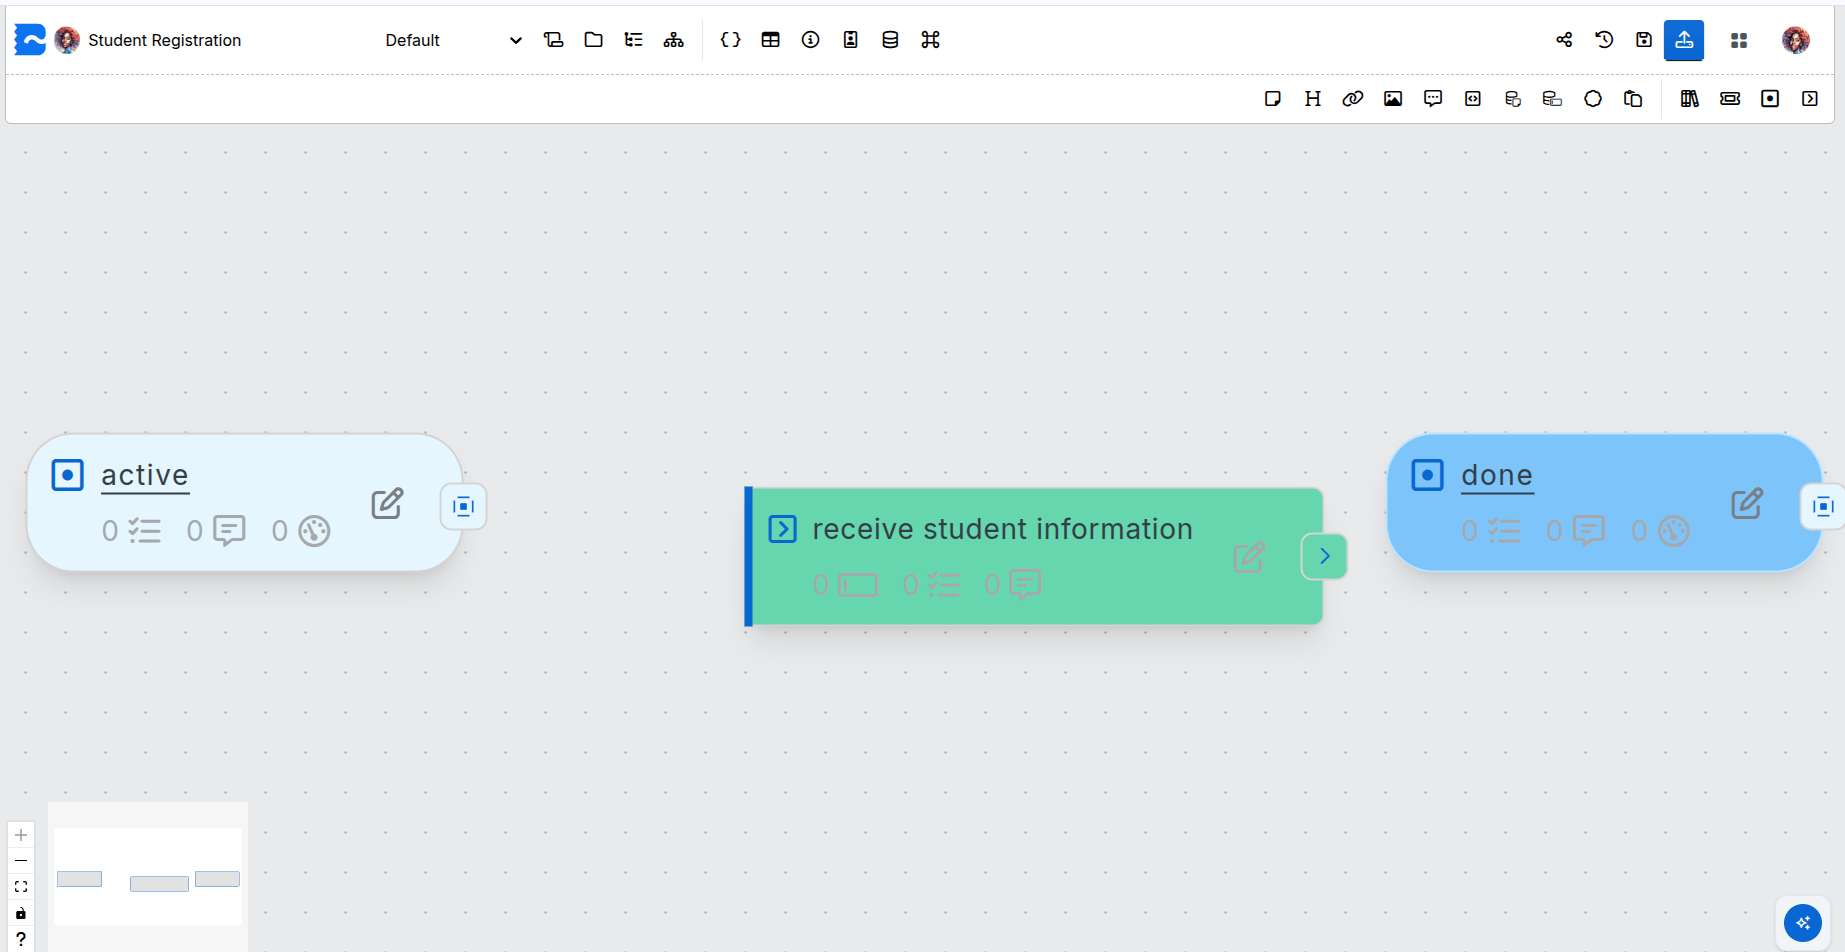Screen dimensions: 1845x952
Task: Select the hierarchy tree view icon
Action: tap(674, 40)
